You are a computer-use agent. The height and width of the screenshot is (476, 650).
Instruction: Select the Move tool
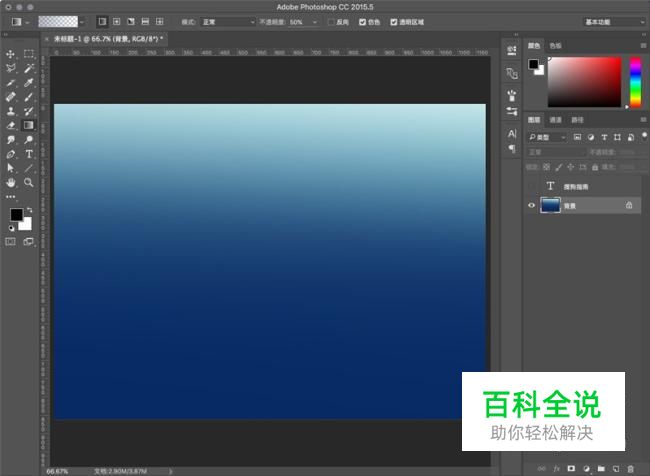pos(11,54)
